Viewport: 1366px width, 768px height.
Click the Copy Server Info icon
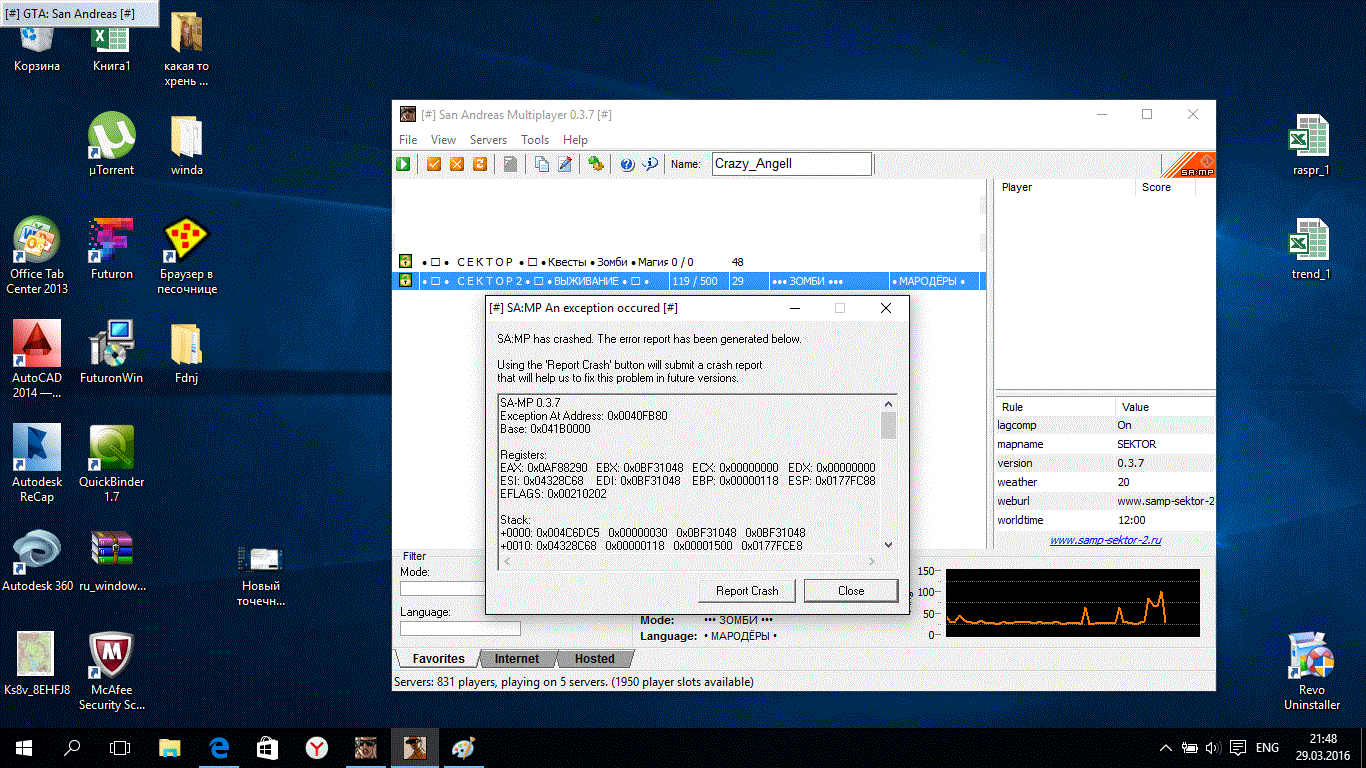coord(542,164)
